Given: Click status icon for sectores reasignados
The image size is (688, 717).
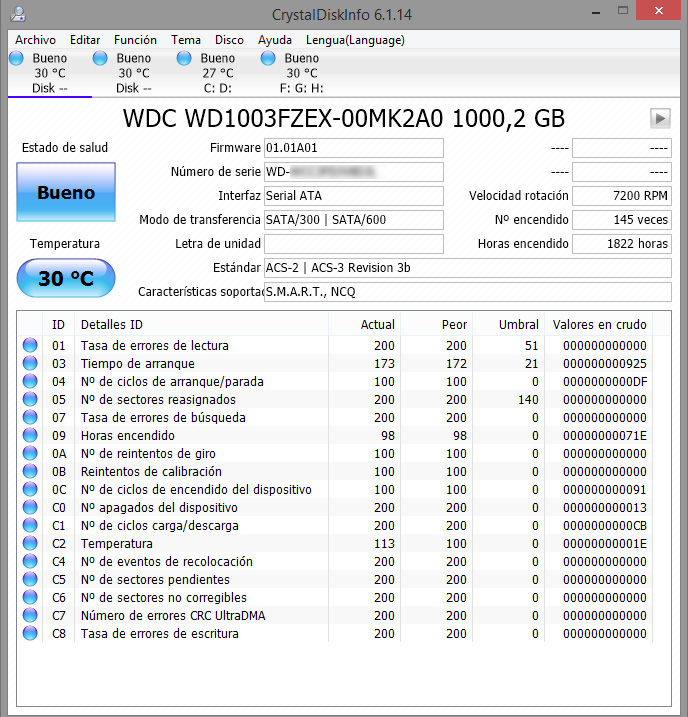Looking at the screenshot, I should click(30, 399).
